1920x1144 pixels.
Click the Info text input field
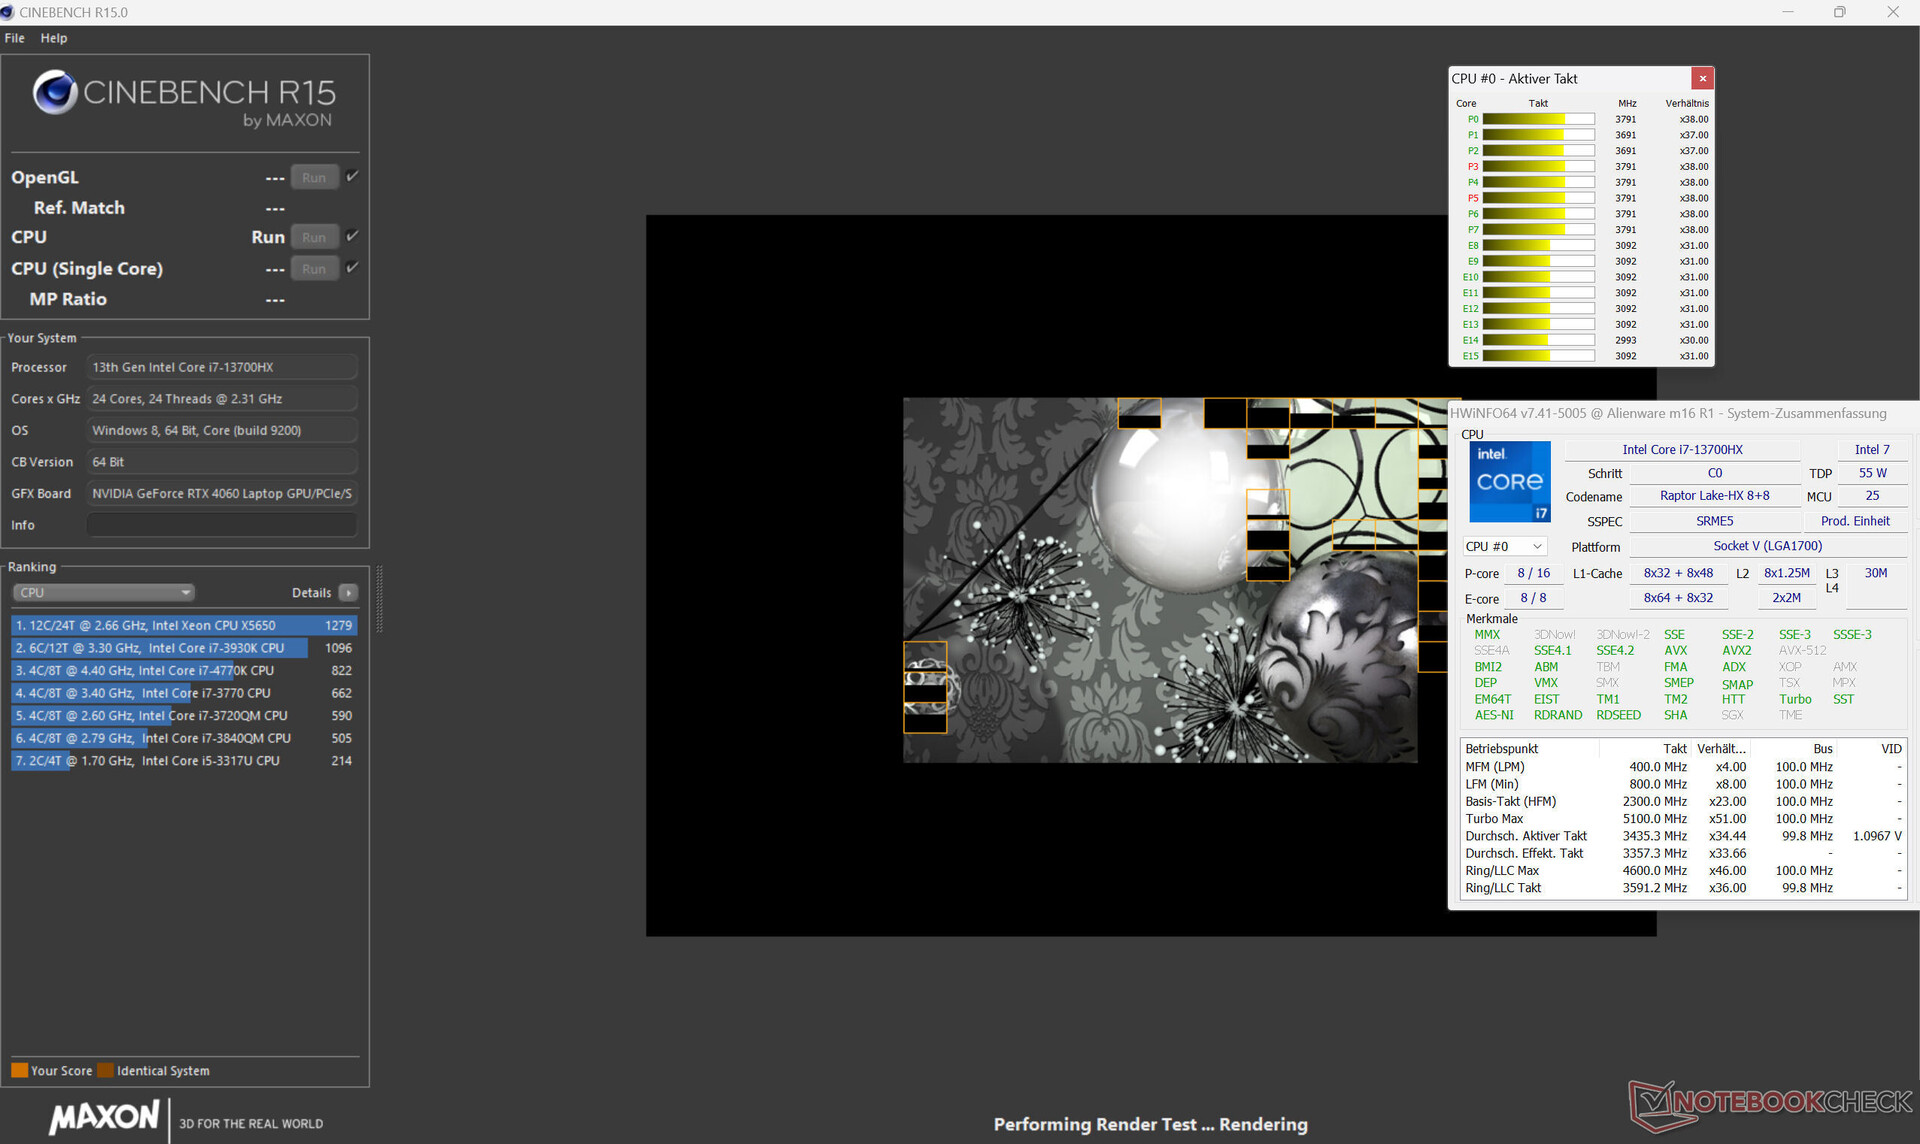(222, 525)
